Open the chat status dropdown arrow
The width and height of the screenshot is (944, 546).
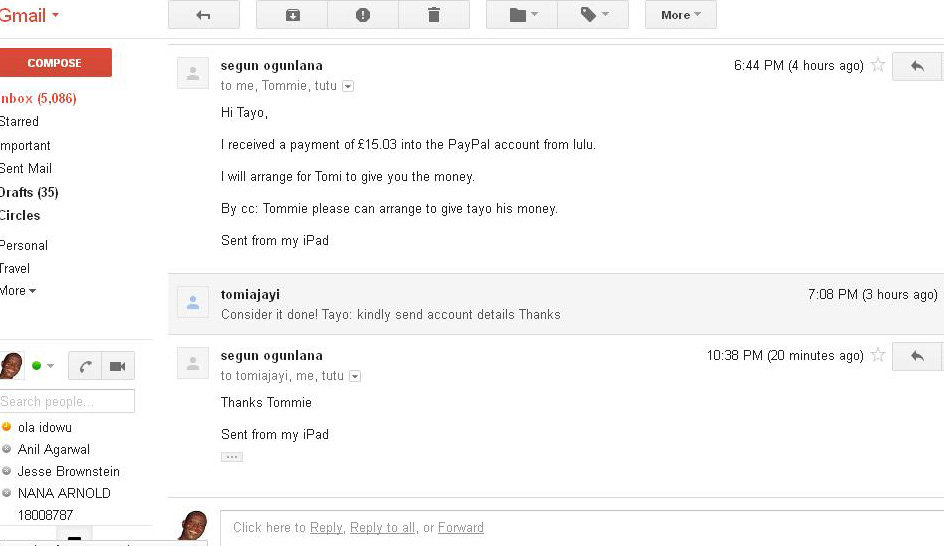pyautogui.click(x=51, y=366)
